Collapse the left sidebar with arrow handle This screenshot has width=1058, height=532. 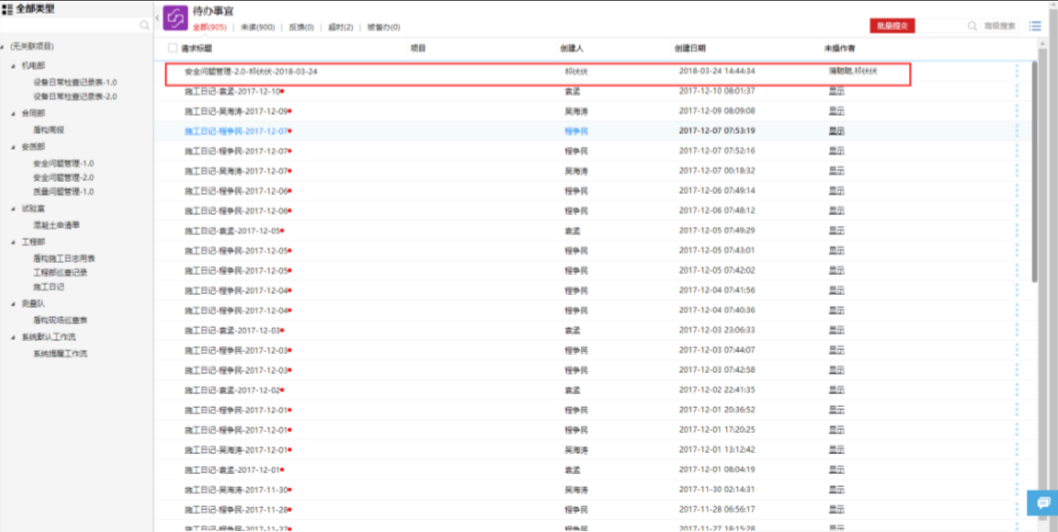coord(157,18)
